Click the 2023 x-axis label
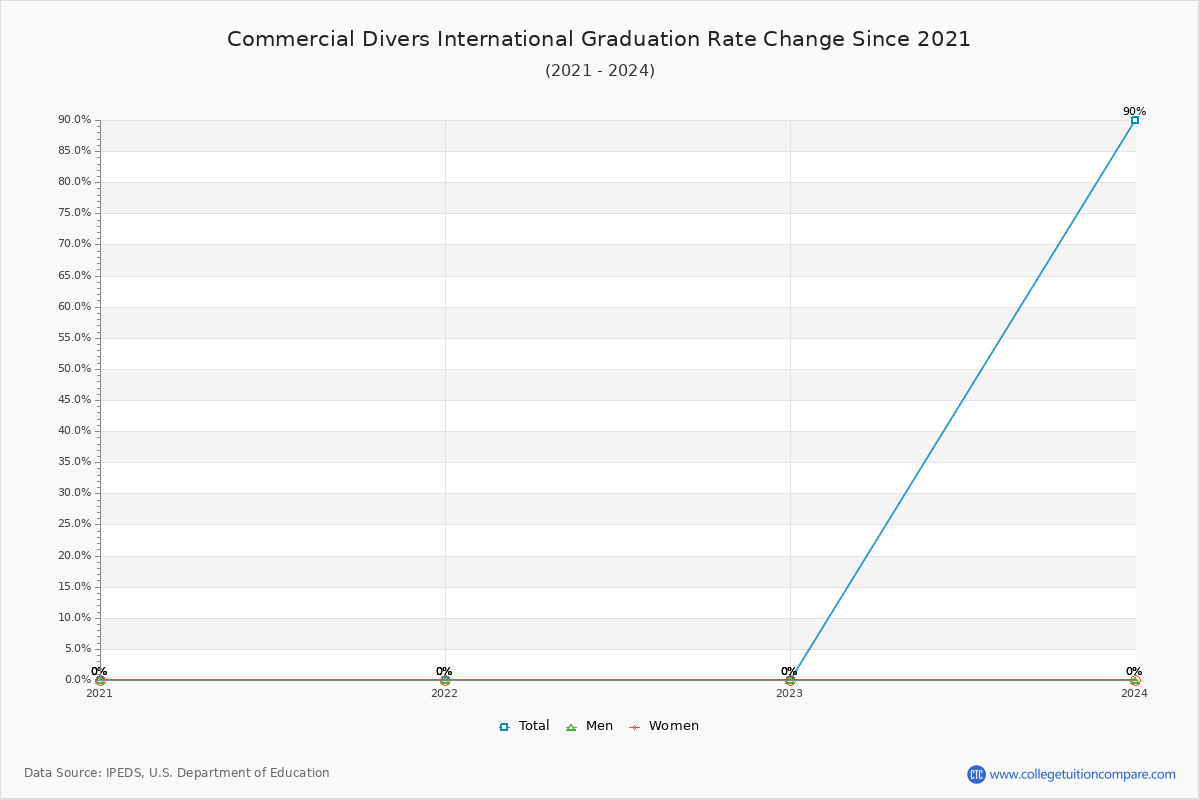The width and height of the screenshot is (1200, 800). point(789,693)
